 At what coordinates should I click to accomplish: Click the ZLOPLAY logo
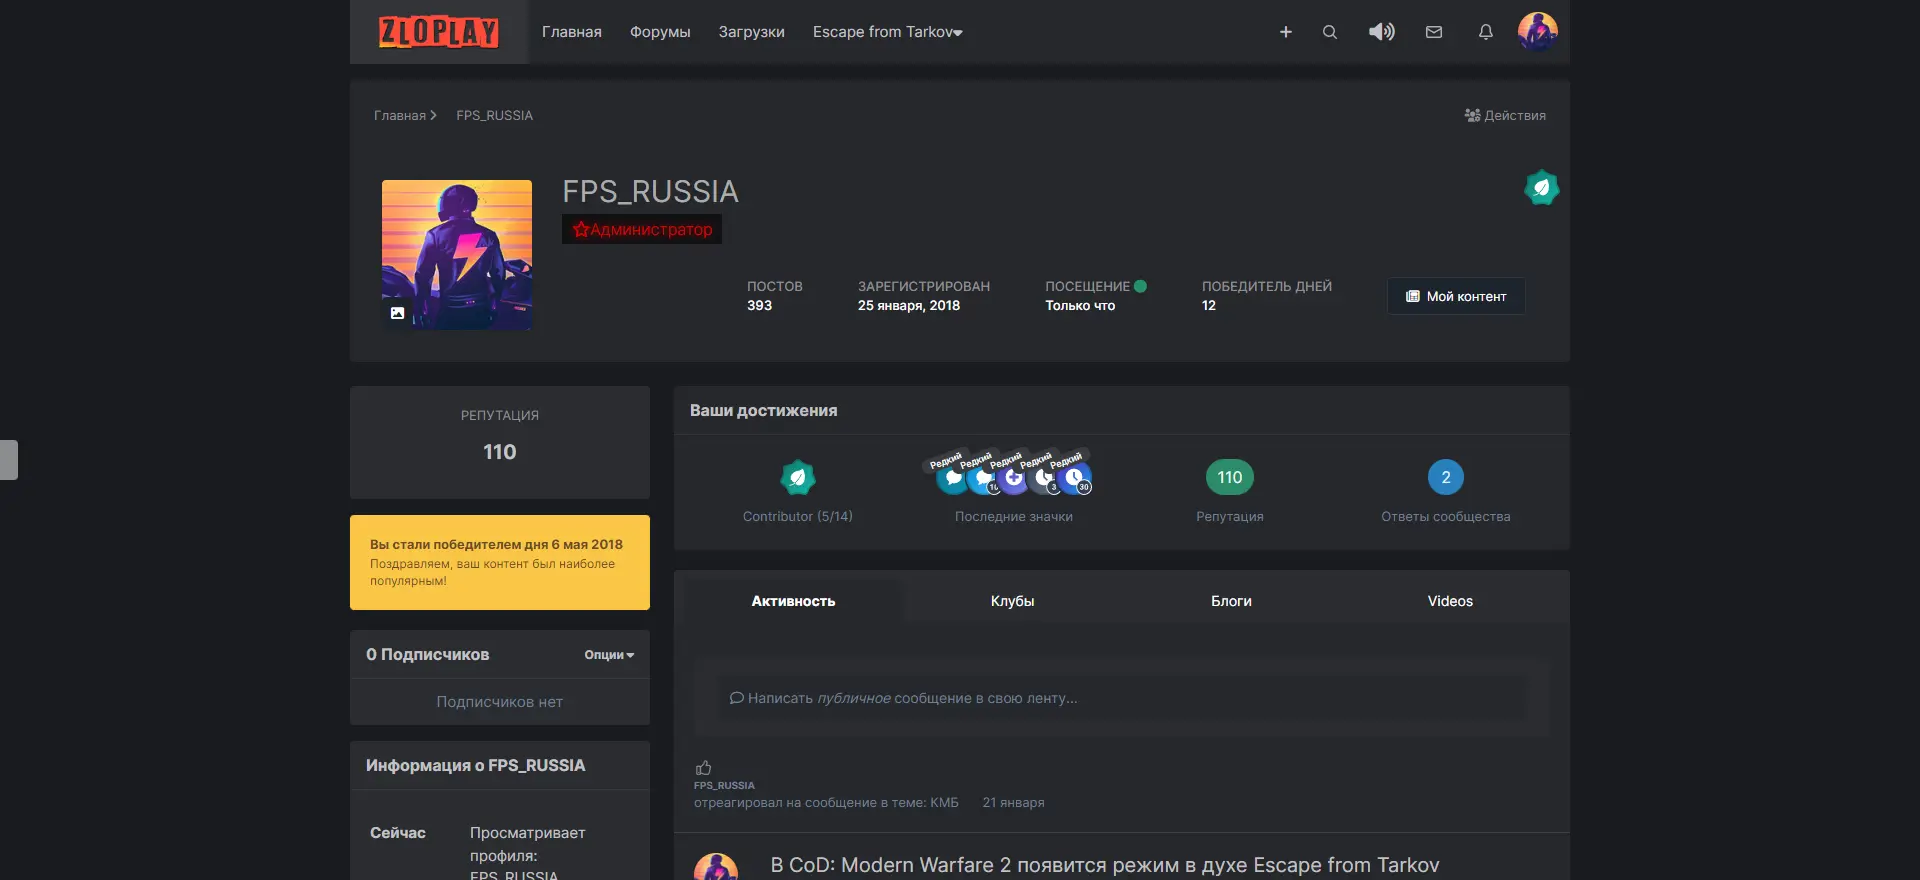439,32
